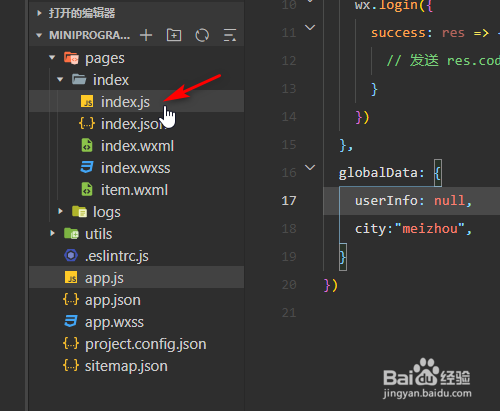Click the braces icon beside sitemap.json
This screenshot has height=411, width=500.
point(71,365)
